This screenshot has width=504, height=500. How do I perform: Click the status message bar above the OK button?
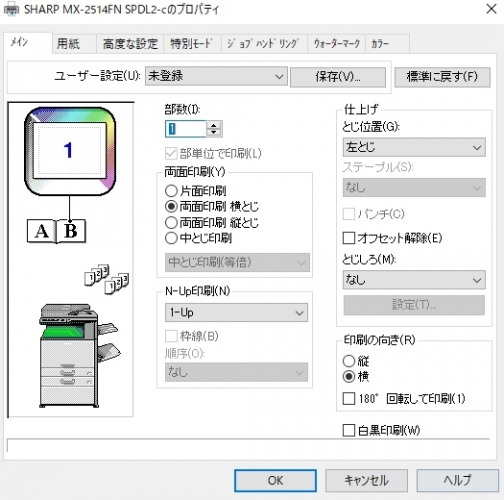(248, 446)
